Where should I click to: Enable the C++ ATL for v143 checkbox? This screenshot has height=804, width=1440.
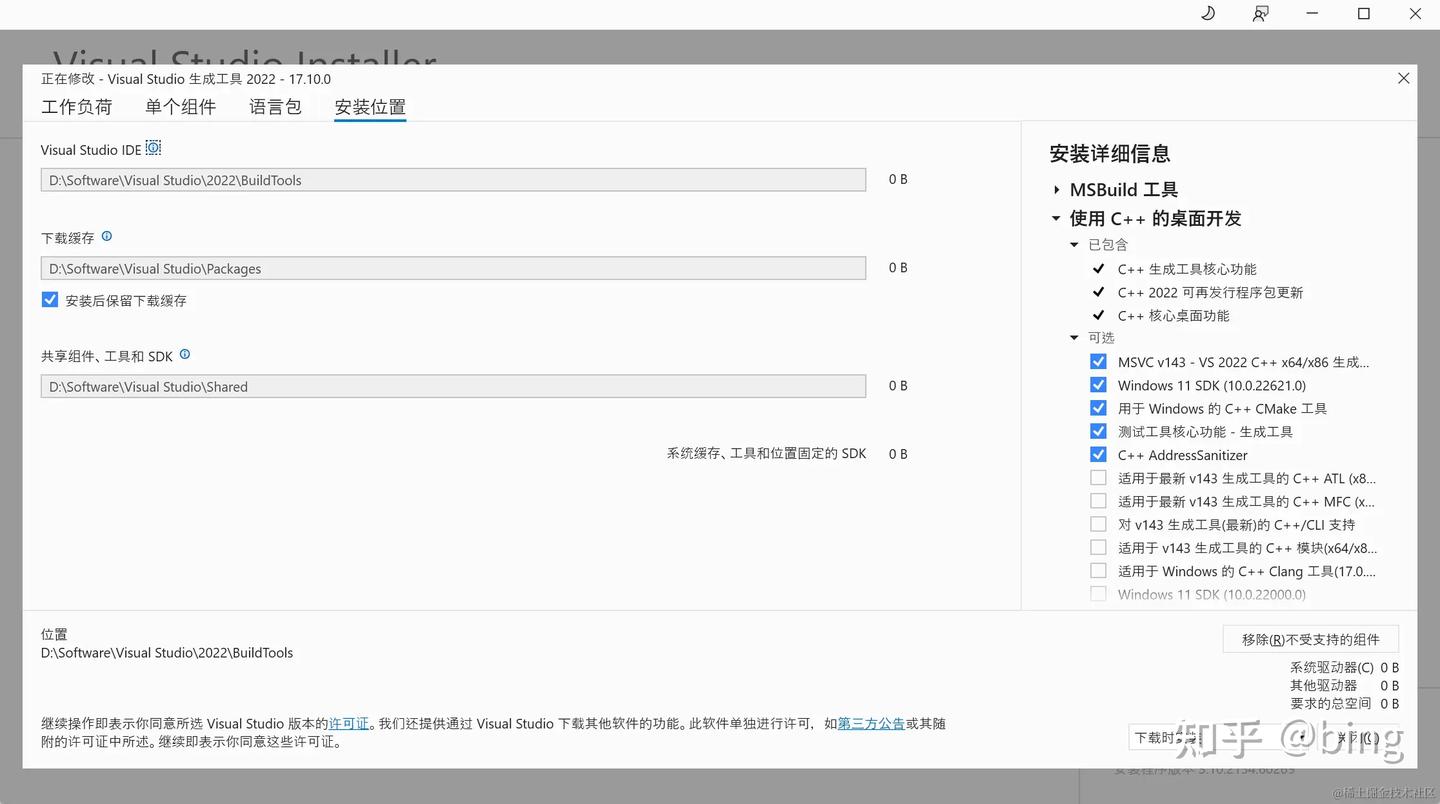(1098, 478)
